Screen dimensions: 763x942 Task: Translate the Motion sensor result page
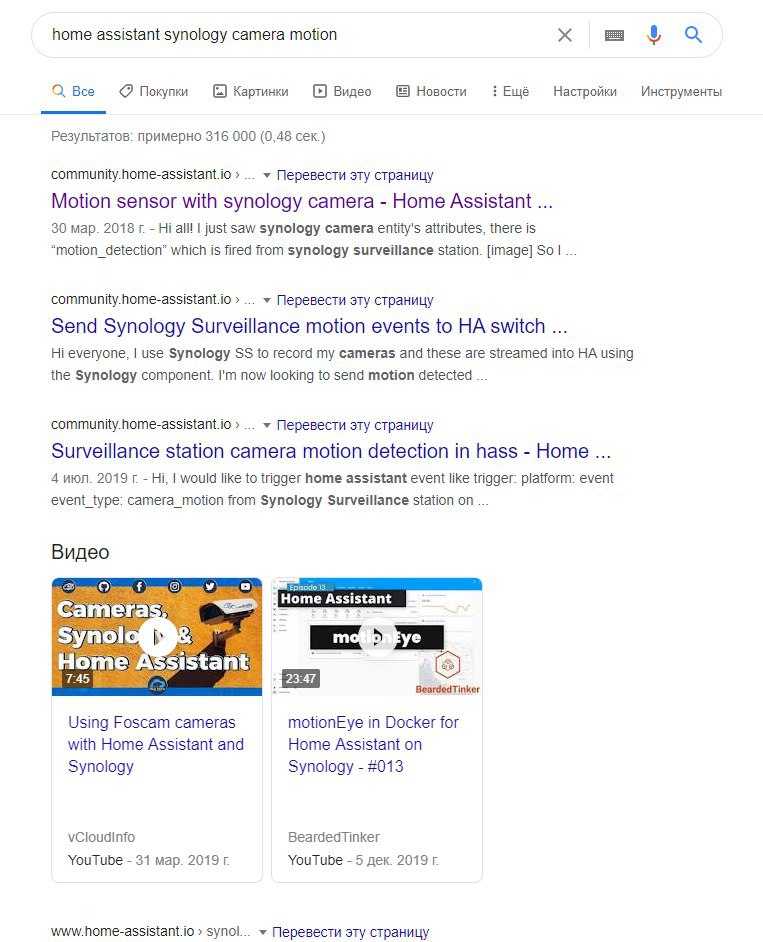(354, 175)
